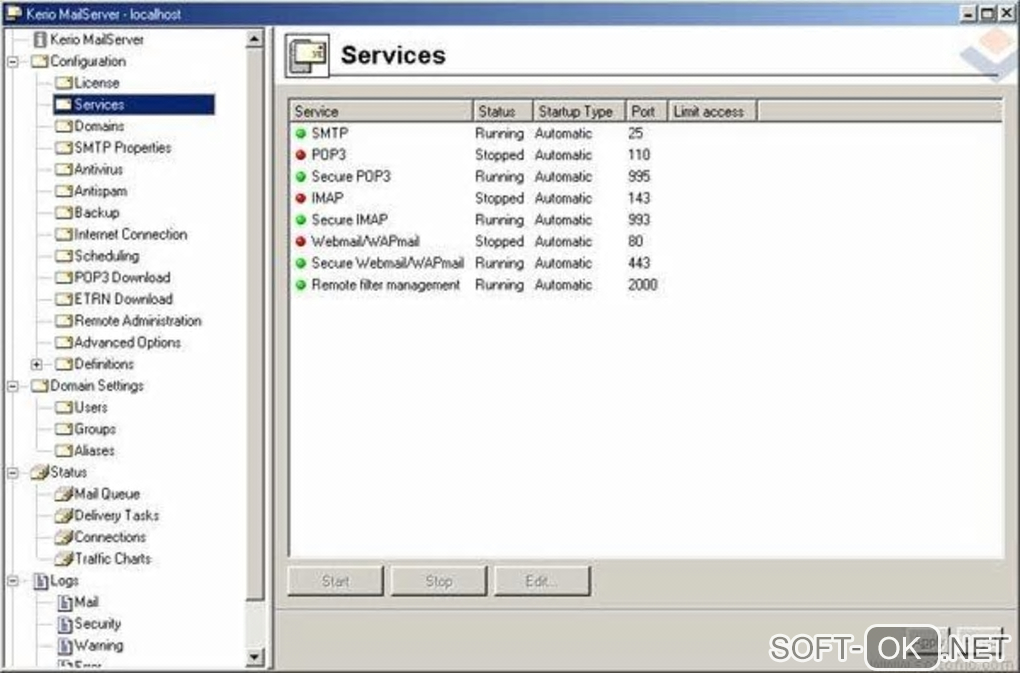The width and height of the screenshot is (1020, 673).
Task: Click the Remote Administration folder icon
Action: tap(64, 321)
